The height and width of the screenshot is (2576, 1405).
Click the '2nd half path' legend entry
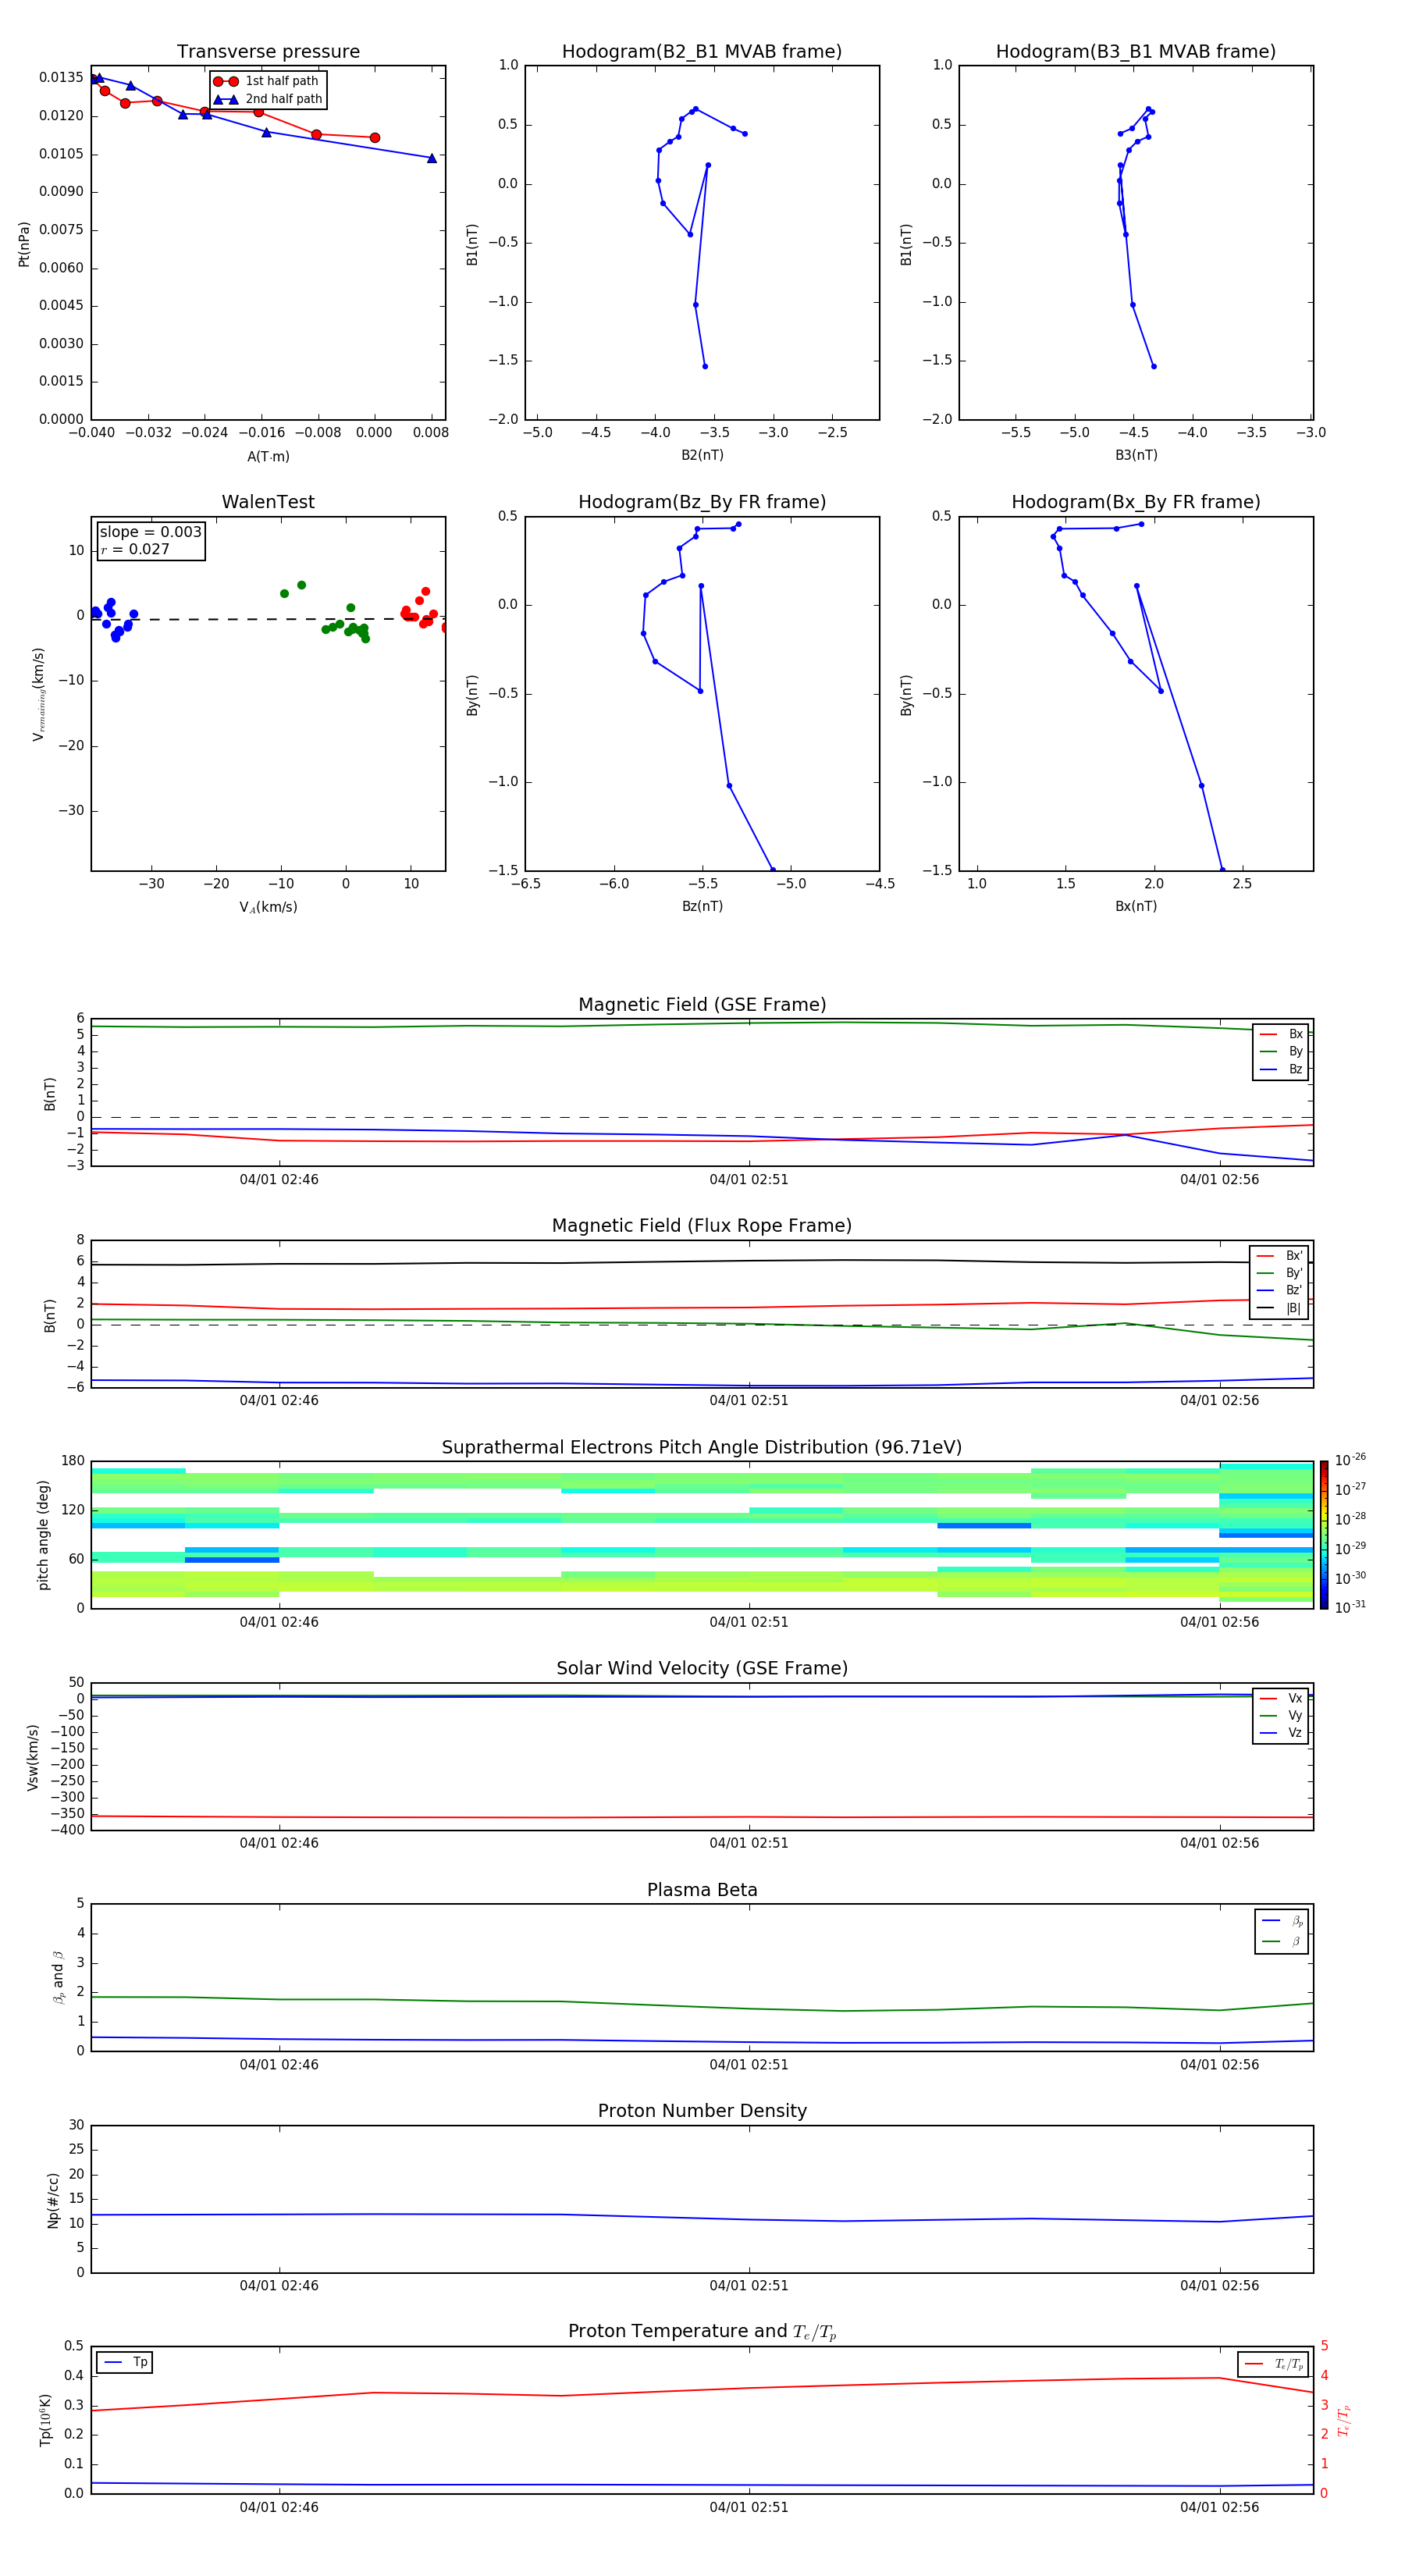click(x=267, y=99)
